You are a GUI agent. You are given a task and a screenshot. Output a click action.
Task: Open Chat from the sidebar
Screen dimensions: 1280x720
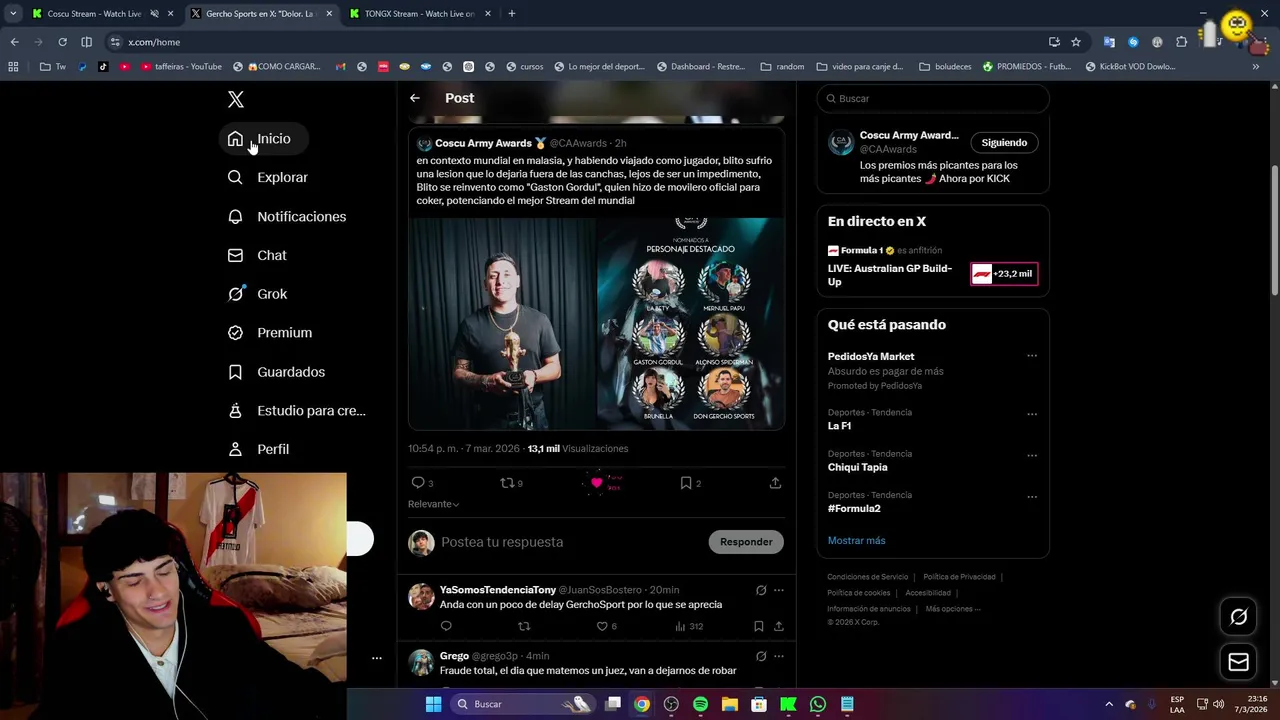coord(258,255)
